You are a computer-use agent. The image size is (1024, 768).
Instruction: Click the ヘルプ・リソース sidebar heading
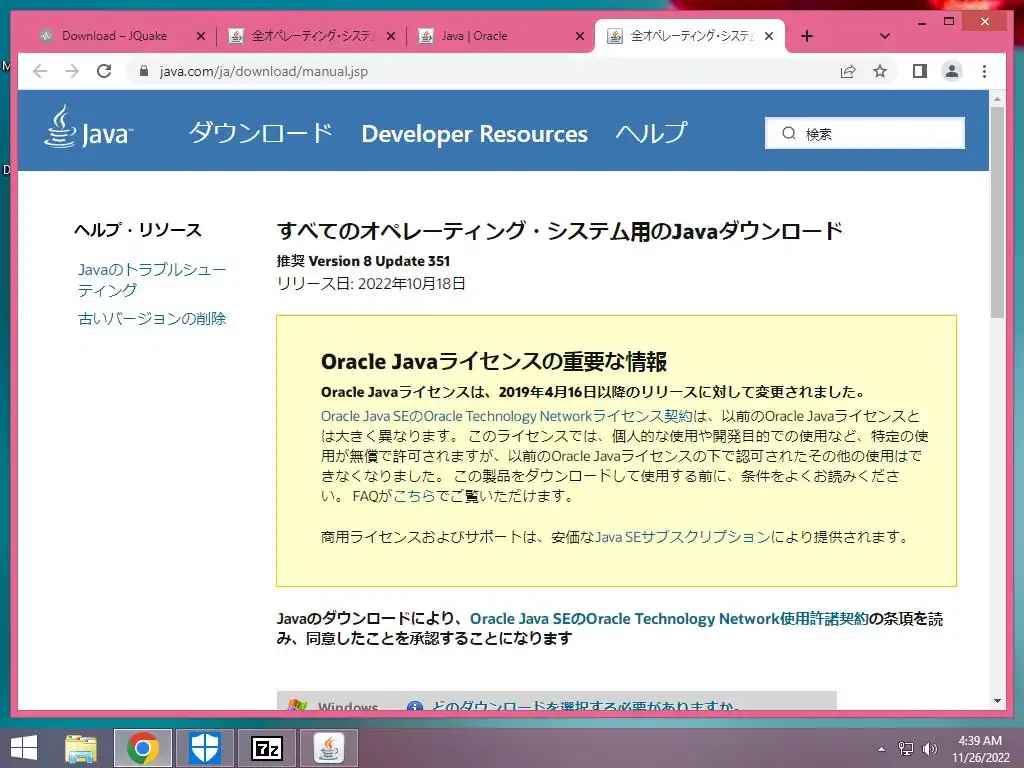pyautogui.click(x=138, y=230)
